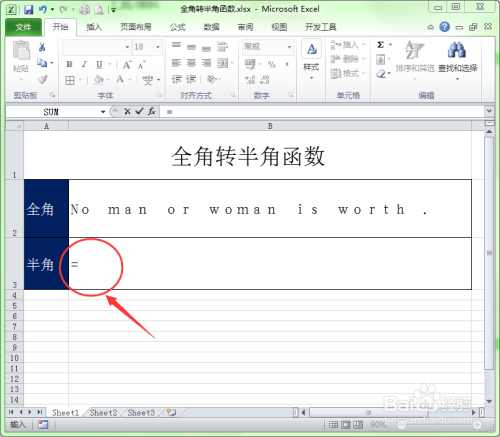Switch to the 视图 View tab
This screenshot has height=437, width=500.
tap(279, 27)
